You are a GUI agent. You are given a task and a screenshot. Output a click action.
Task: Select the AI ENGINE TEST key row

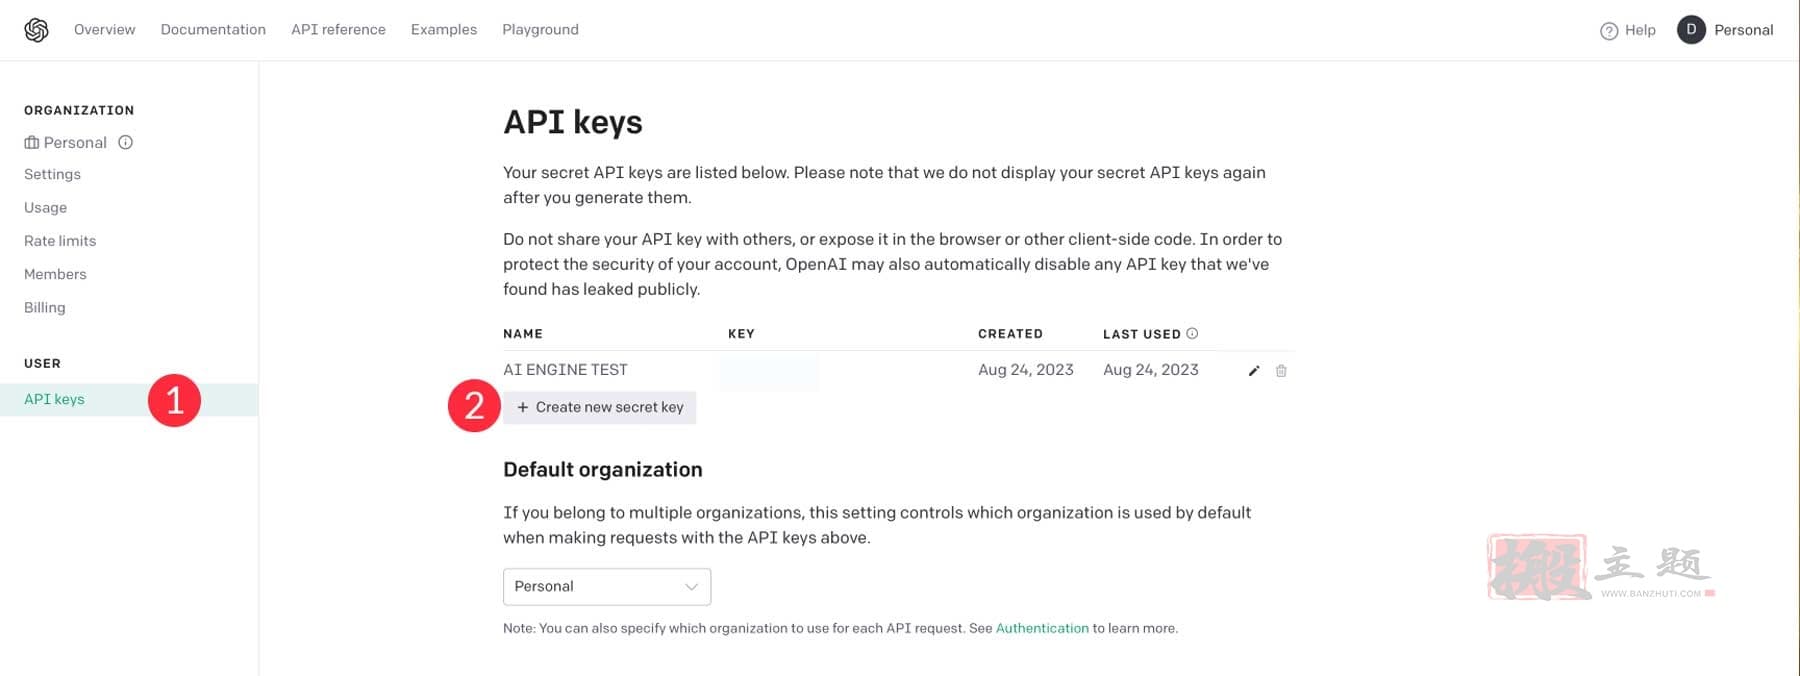coord(898,370)
